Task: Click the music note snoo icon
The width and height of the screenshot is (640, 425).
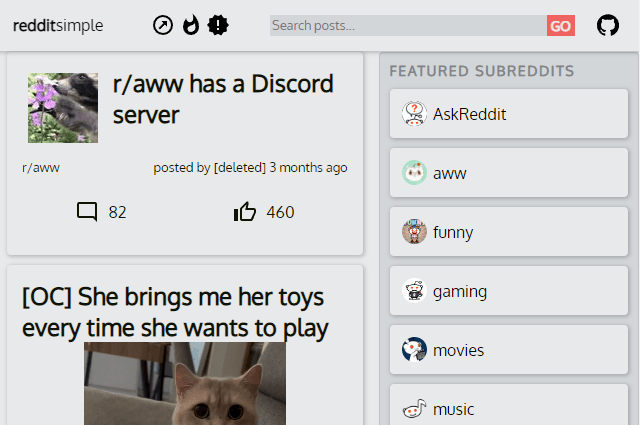Action: (x=414, y=409)
